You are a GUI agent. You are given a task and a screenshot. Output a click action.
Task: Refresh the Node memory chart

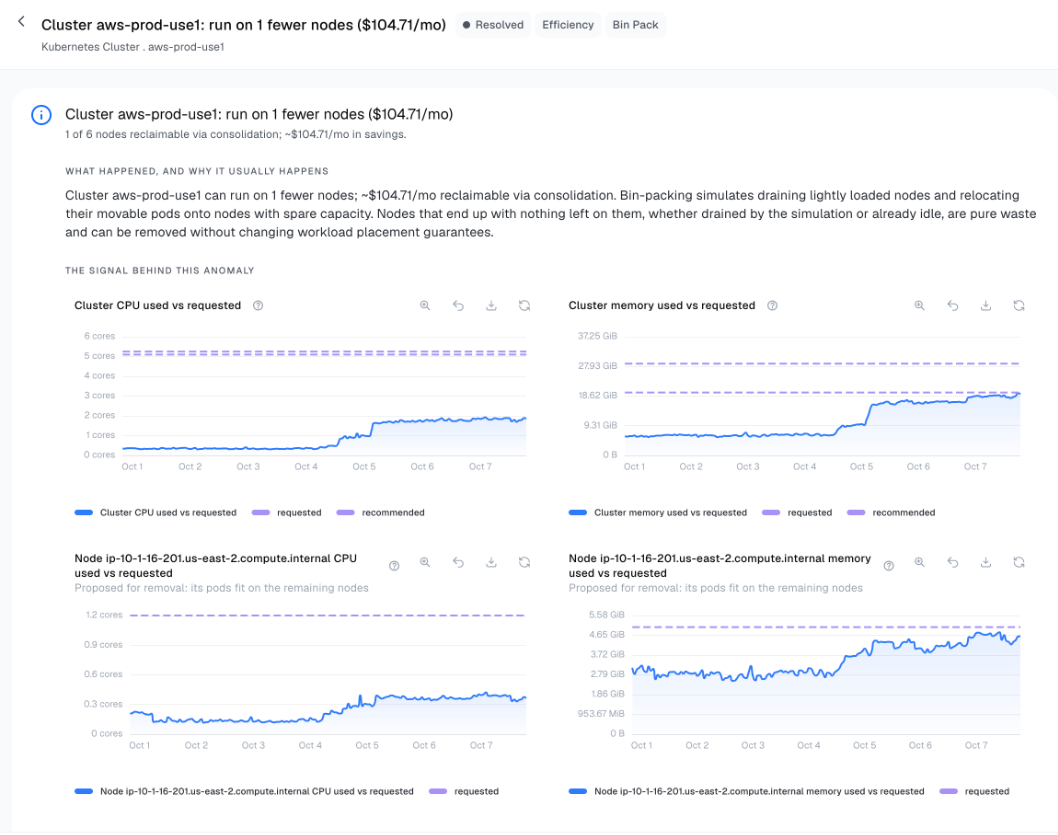(x=1019, y=562)
